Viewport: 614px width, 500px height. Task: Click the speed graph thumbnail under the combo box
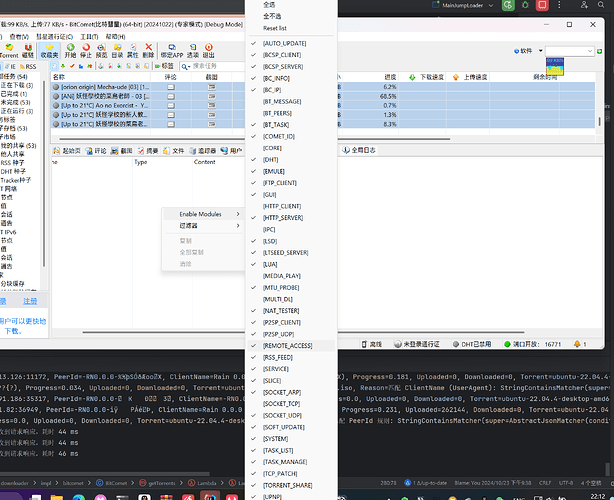click(555, 66)
